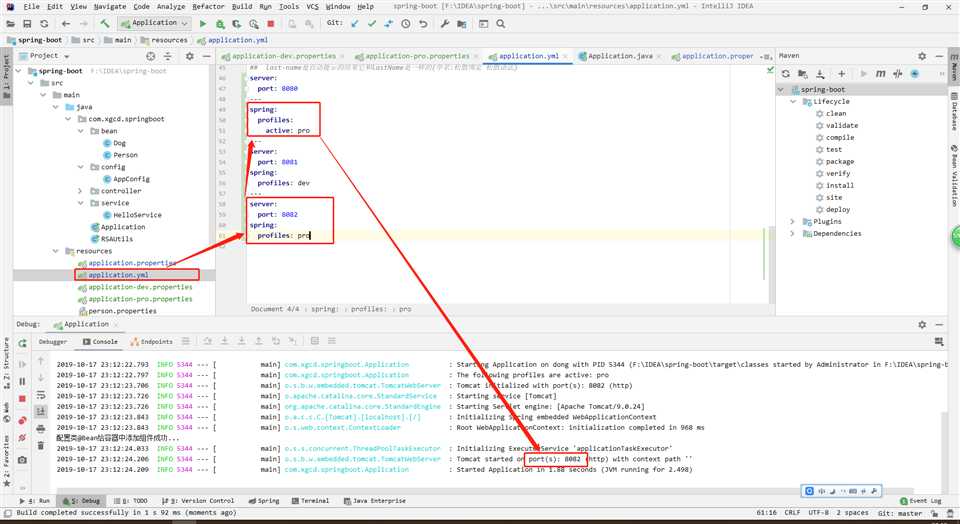Click CRLF line separator in status bar
Screen dimensions: 960x524
pyautogui.click(x=792, y=513)
